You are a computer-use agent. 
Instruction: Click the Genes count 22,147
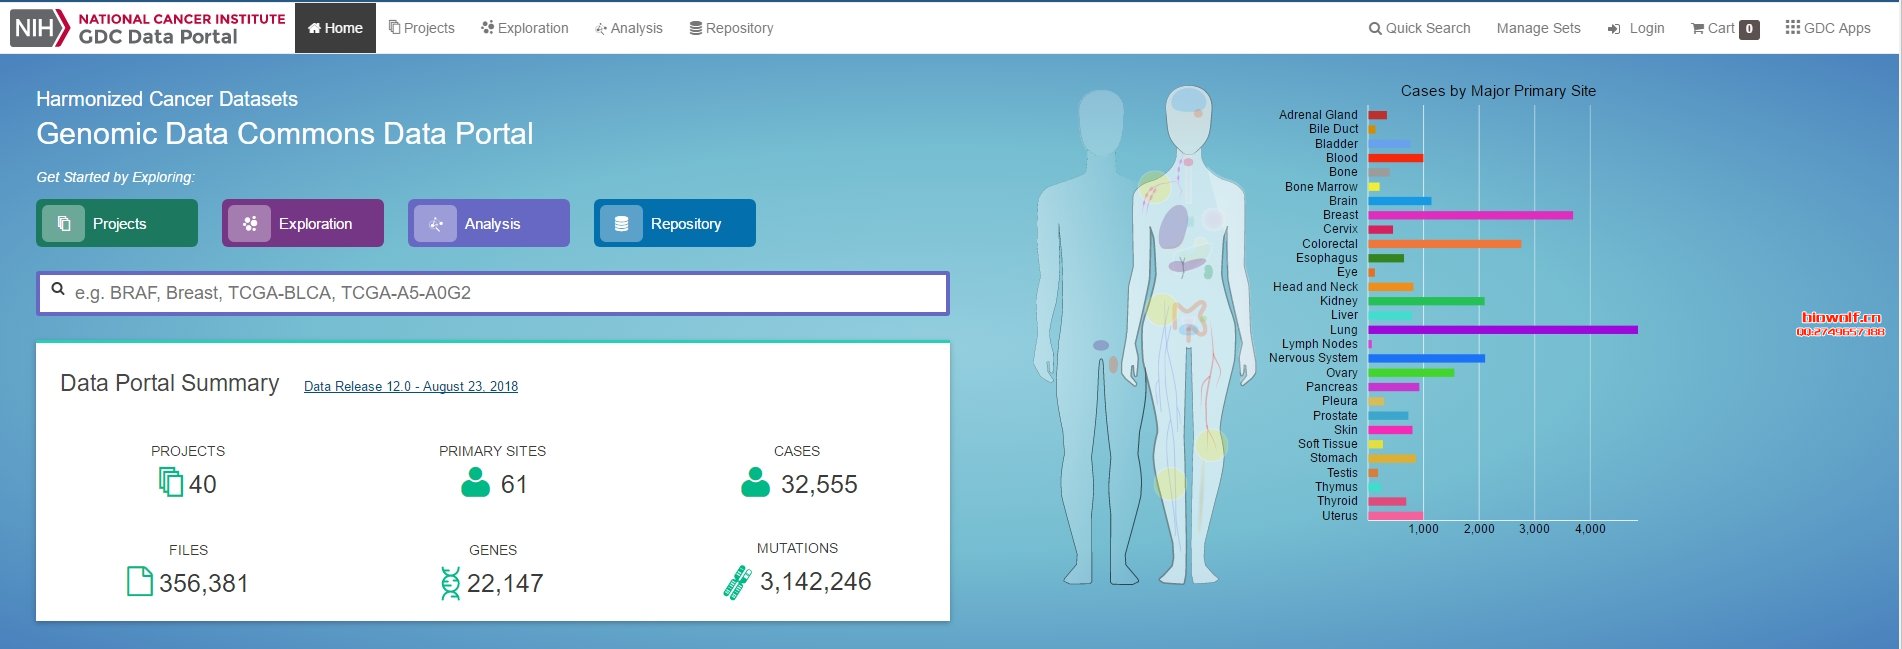(505, 583)
